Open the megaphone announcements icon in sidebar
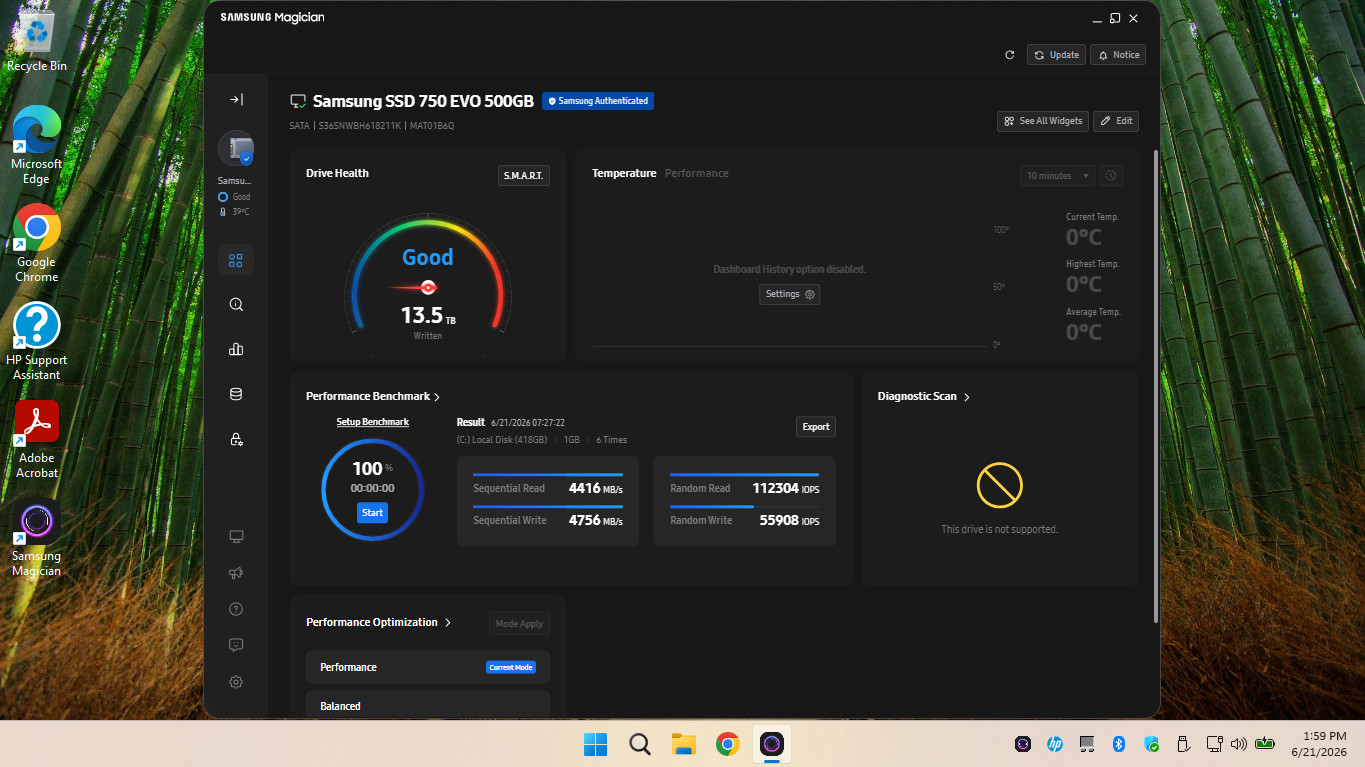The height and width of the screenshot is (767, 1365). 236,573
